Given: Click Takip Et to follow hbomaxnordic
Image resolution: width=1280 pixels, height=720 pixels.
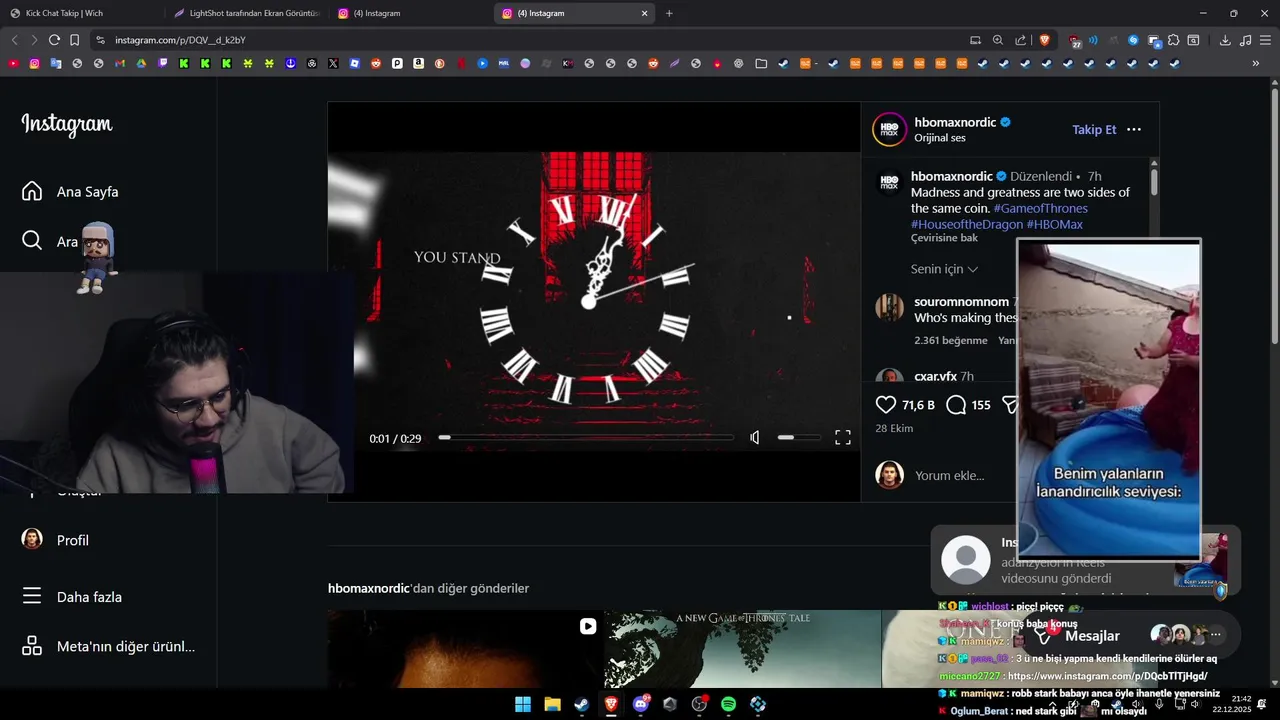Looking at the screenshot, I should [1094, 130].
